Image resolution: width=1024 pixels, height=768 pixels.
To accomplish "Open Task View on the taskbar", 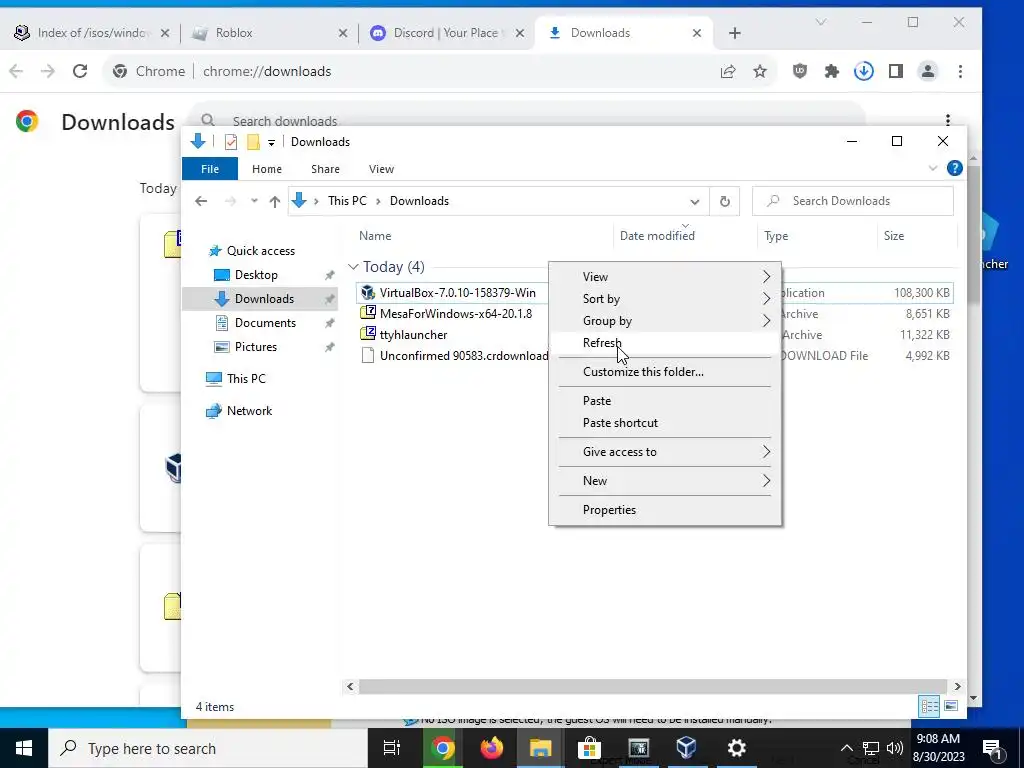I will click(391, 748).
